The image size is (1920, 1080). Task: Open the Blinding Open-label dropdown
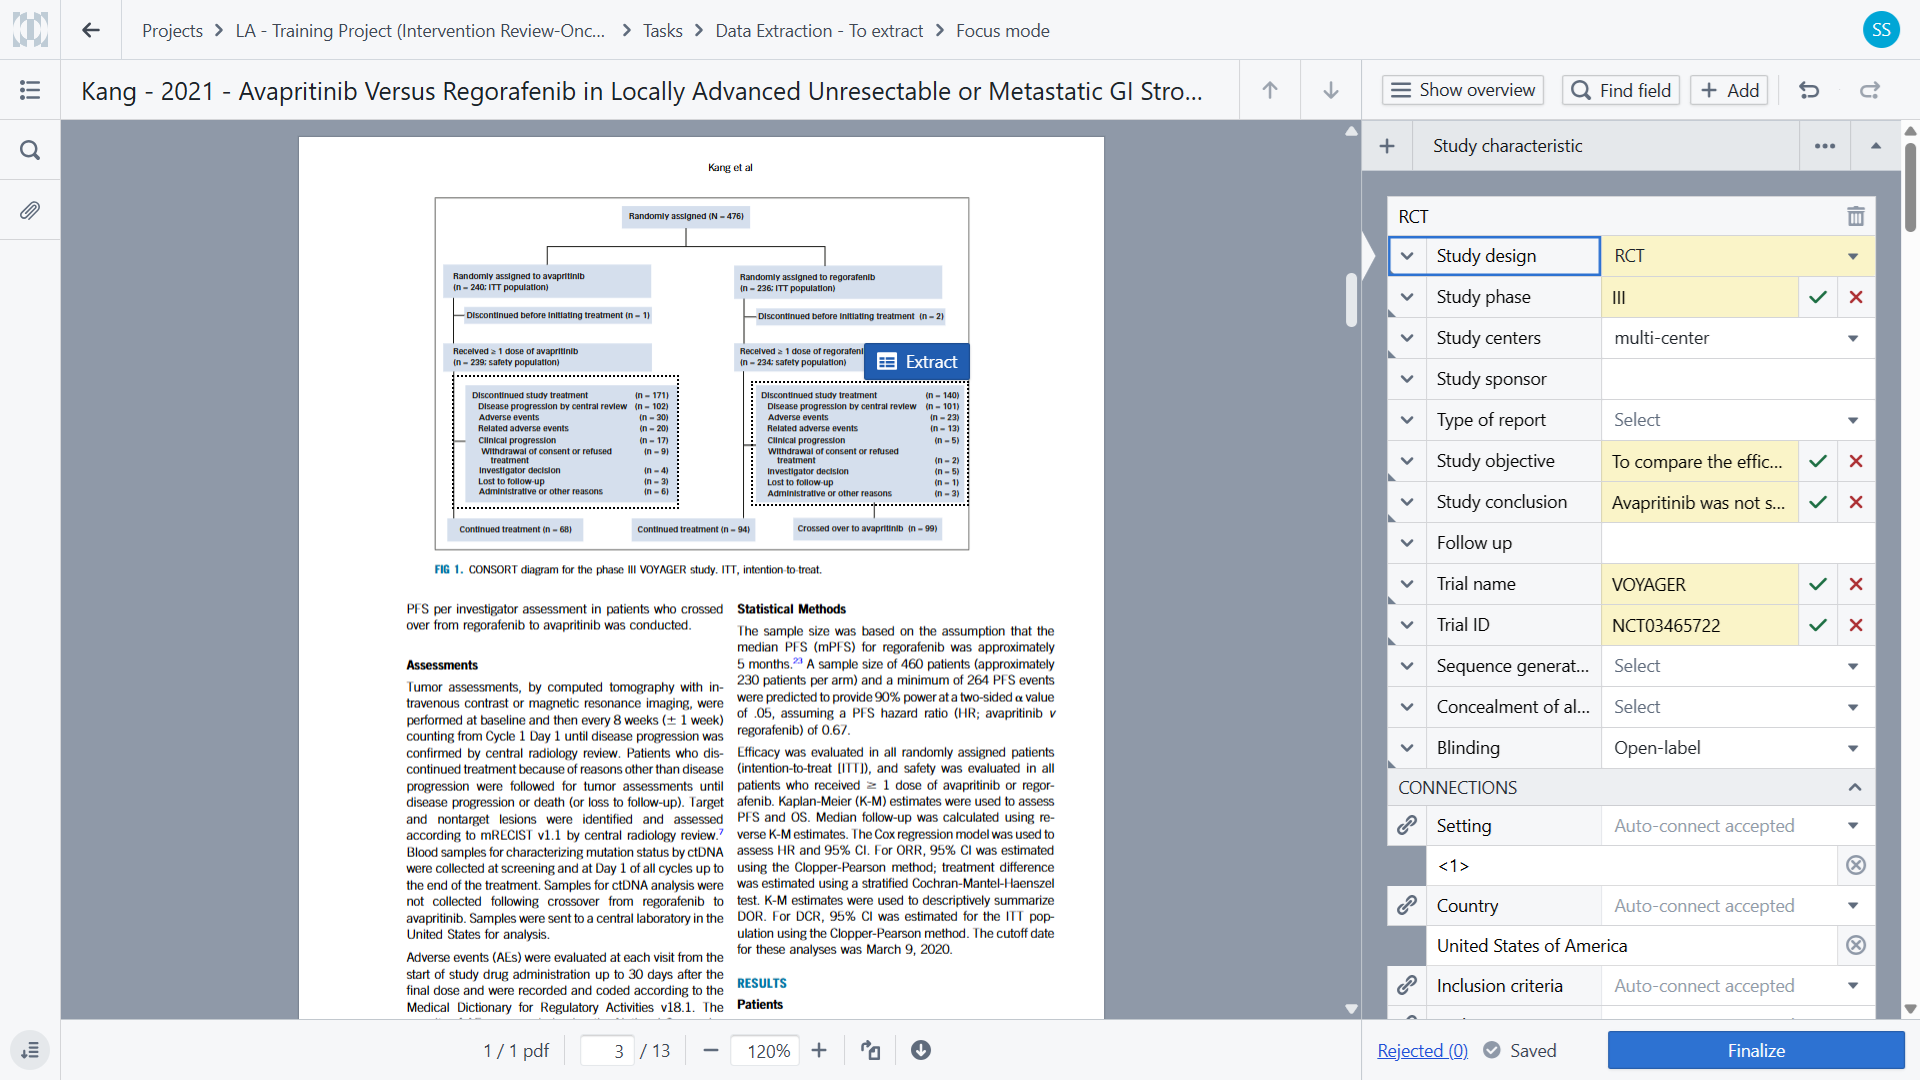[1737, 748]
